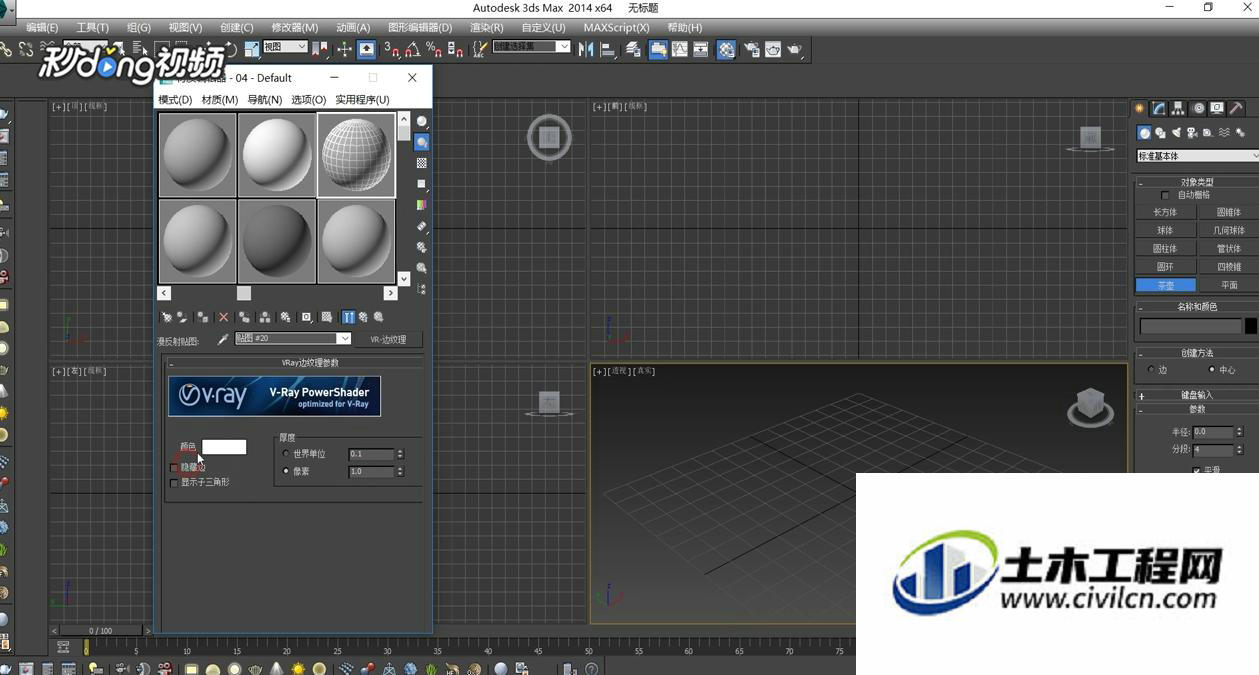
Task: Click the 半径 radius input field
Action: click(x=1213, y=432)
